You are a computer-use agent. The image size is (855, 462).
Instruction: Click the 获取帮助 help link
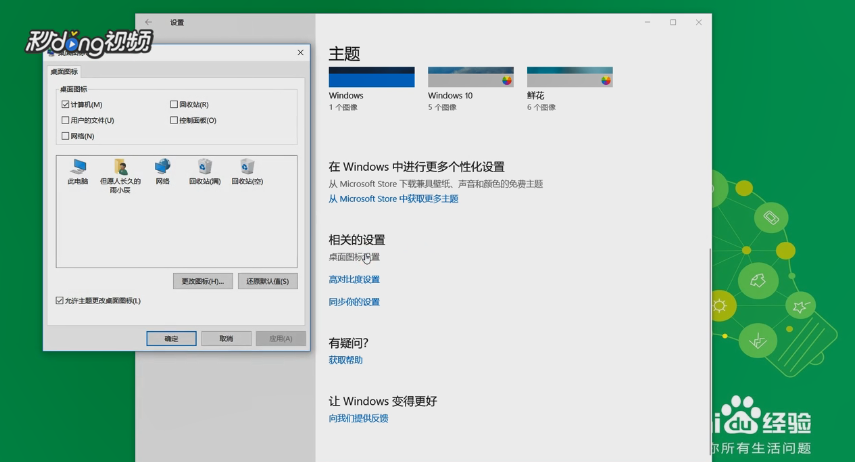tap(345, 360)
